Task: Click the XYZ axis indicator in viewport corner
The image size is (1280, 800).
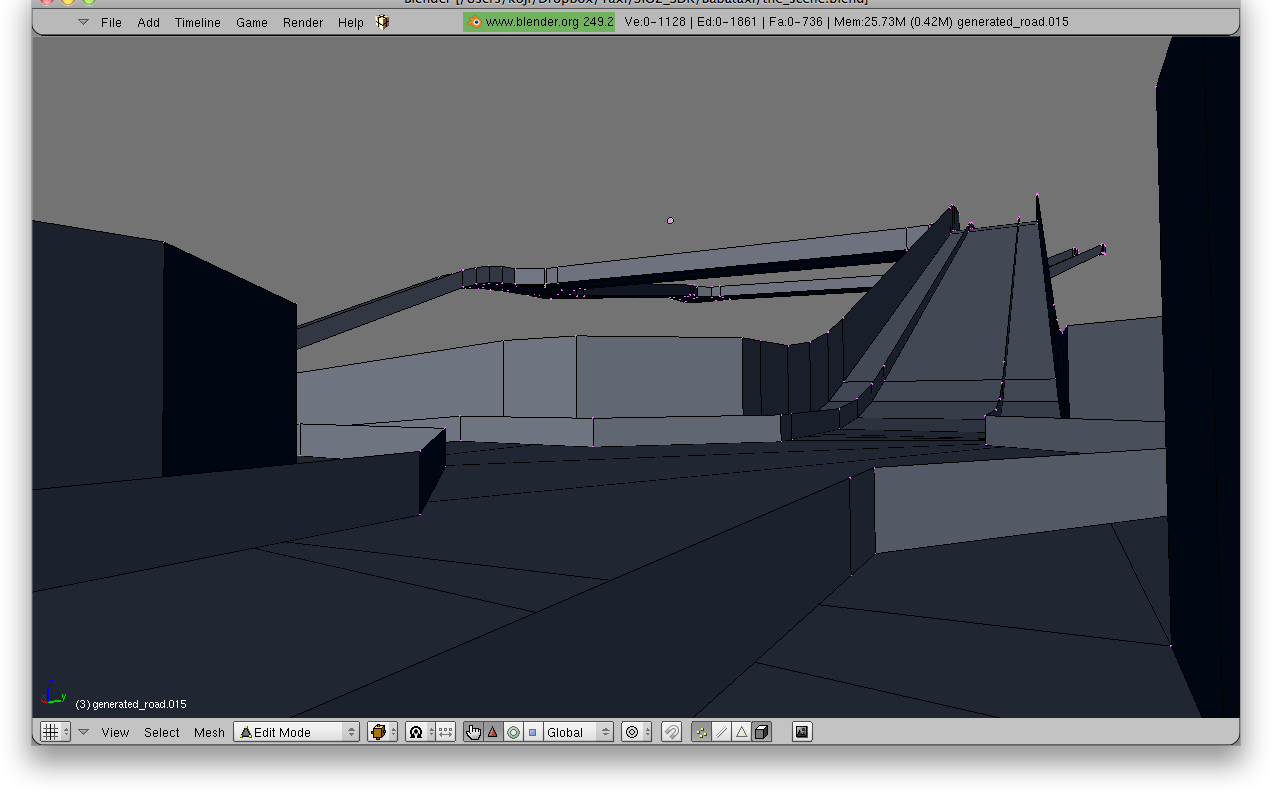Action: point(52,693)
